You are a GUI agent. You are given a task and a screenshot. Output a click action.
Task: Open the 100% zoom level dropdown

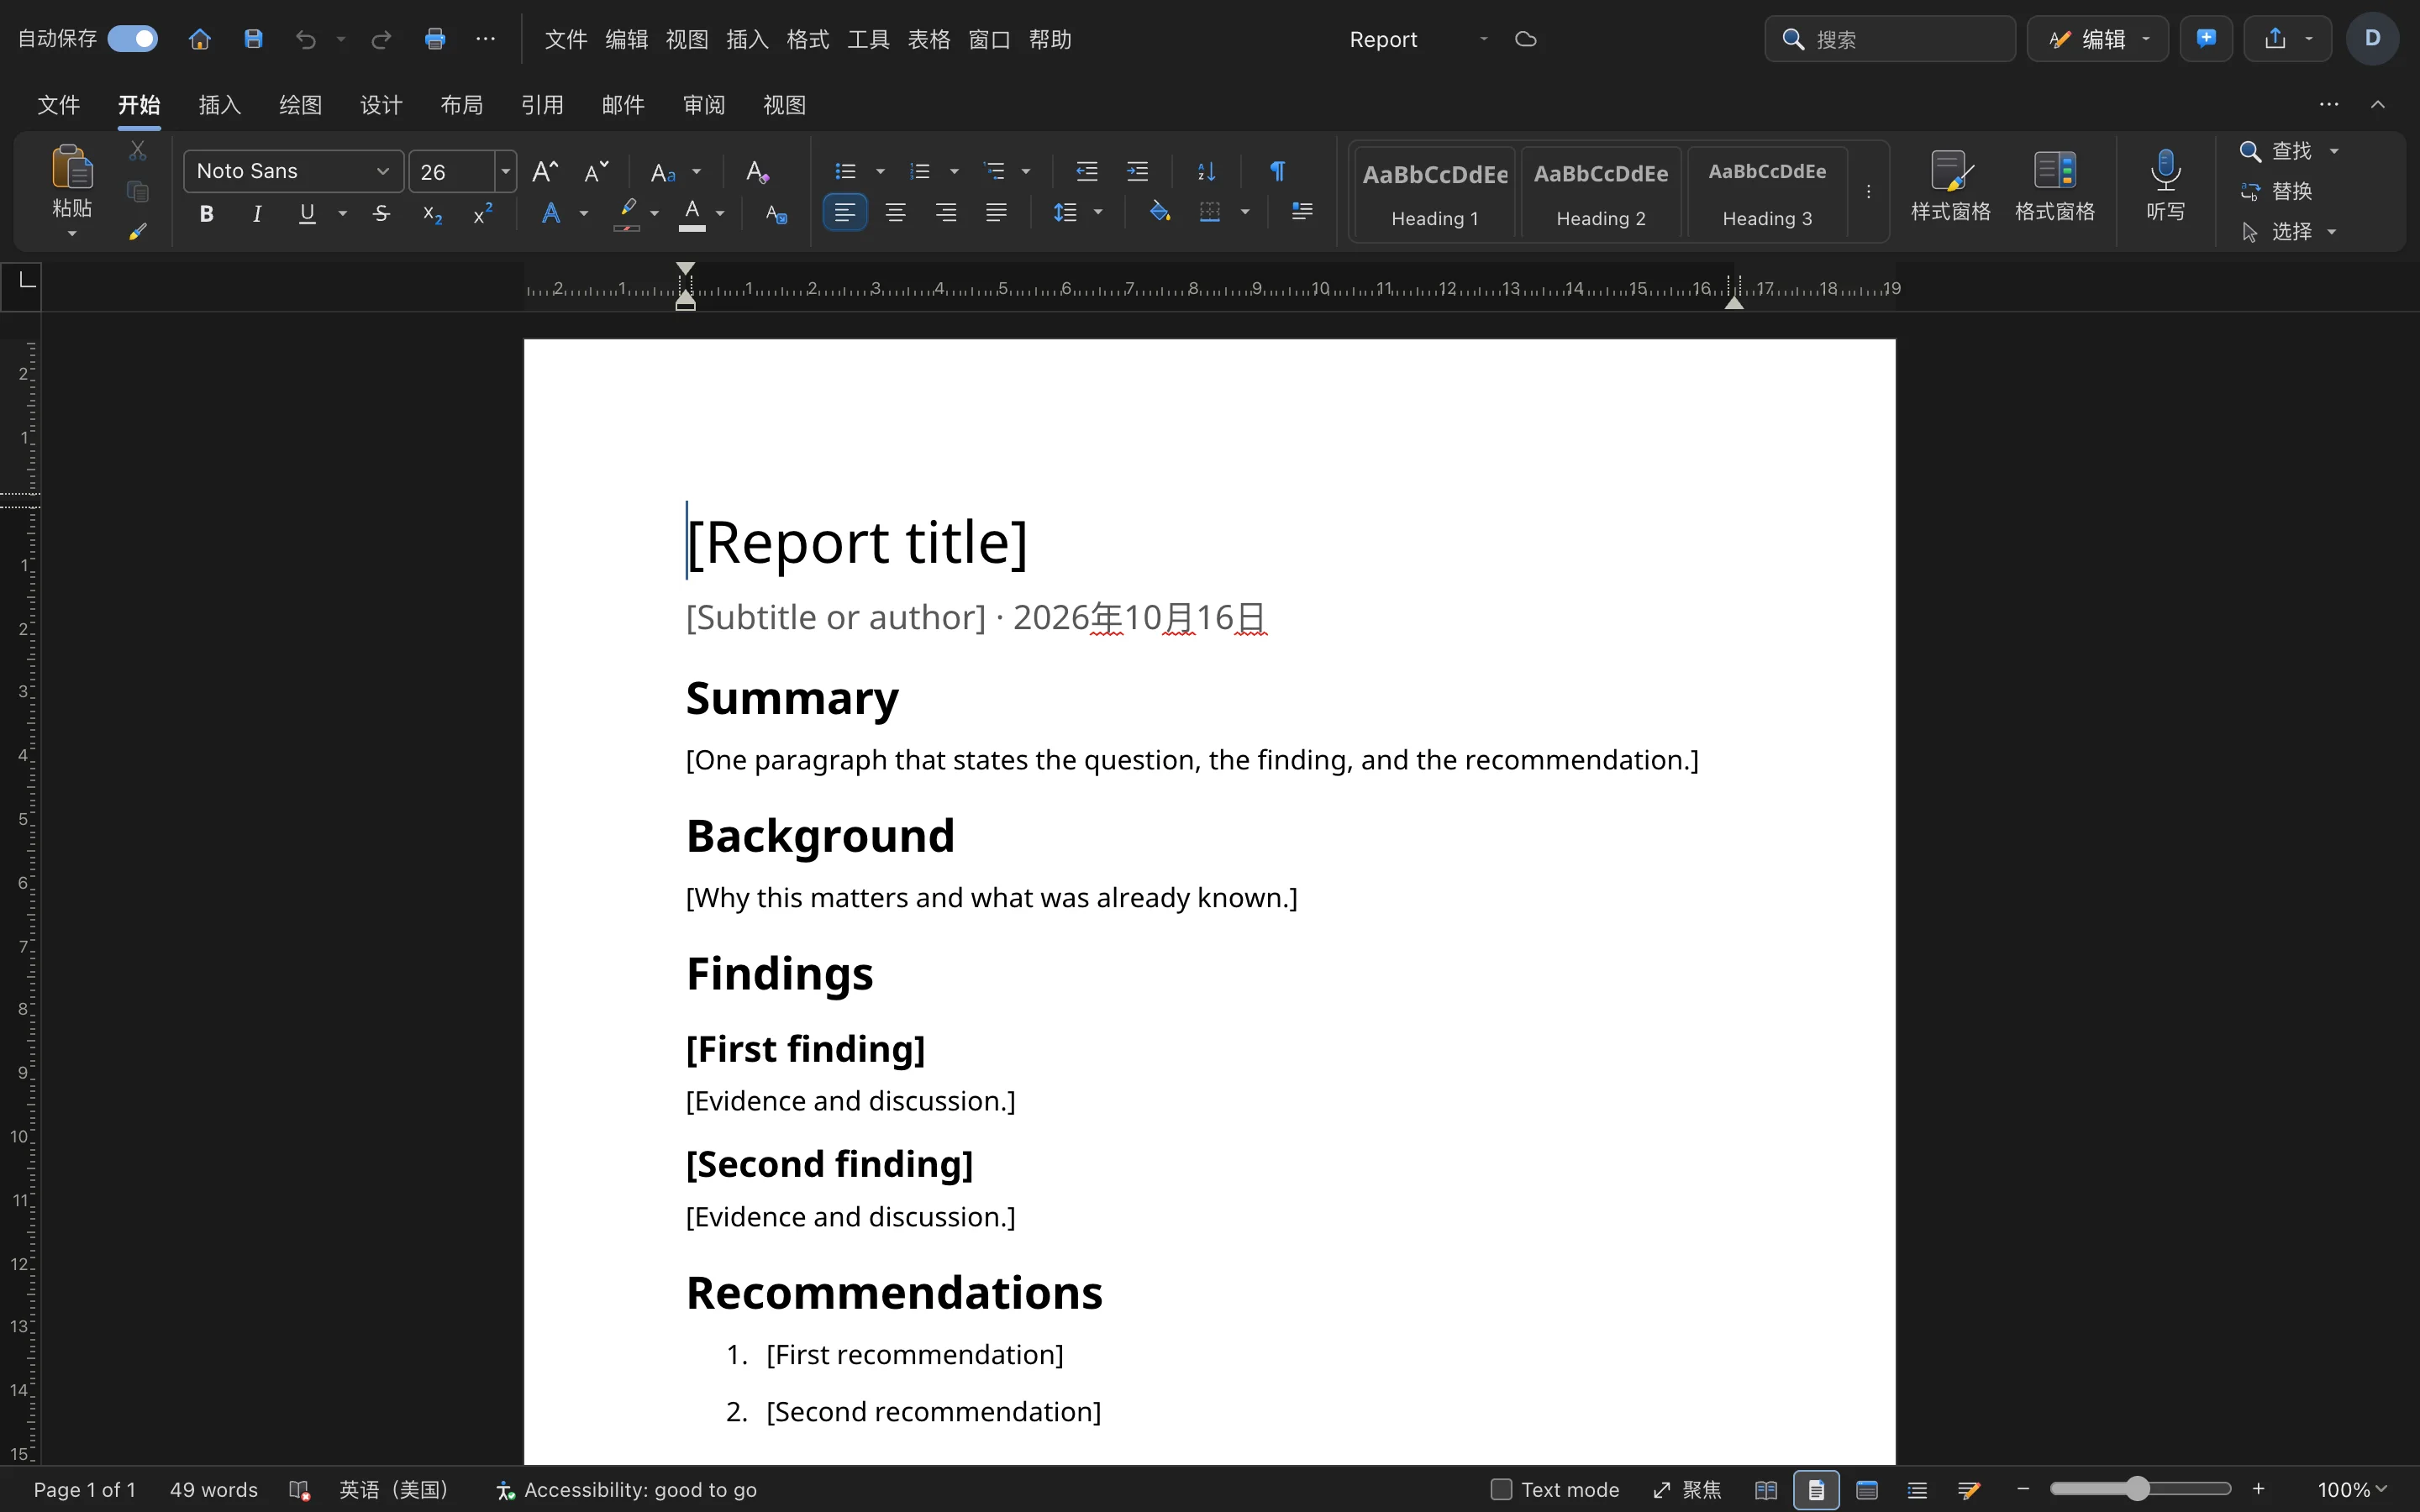[x=2352, y=1489]
